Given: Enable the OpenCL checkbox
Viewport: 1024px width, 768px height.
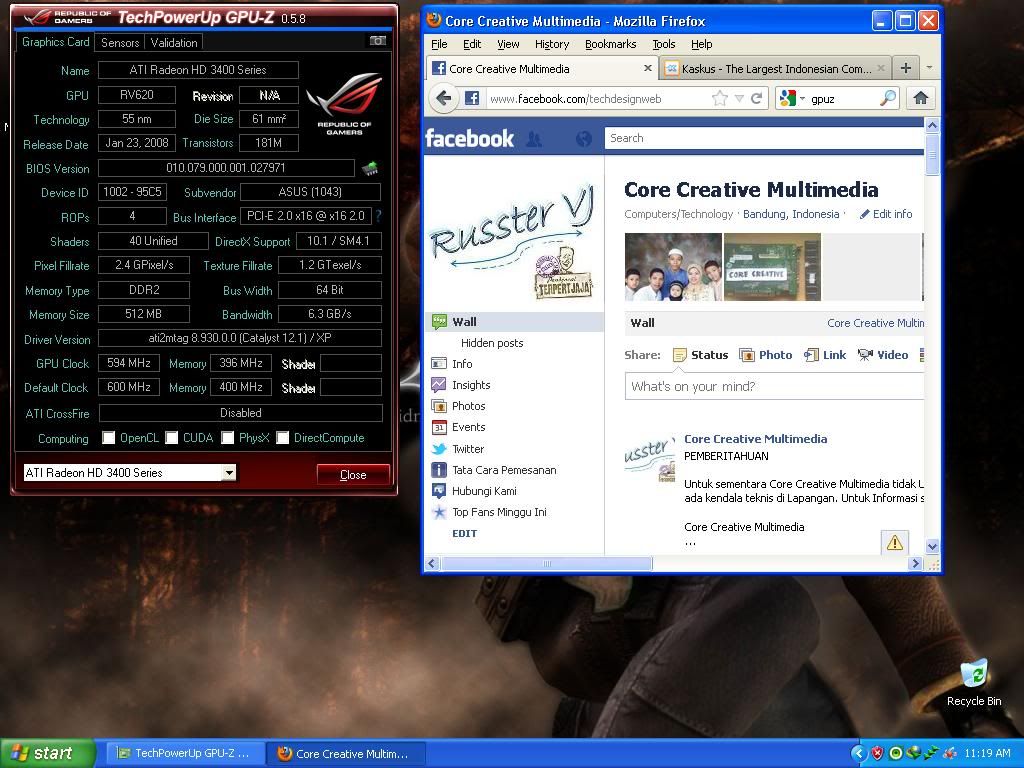Looking at the screenshot, I should [x=108, y=438].
